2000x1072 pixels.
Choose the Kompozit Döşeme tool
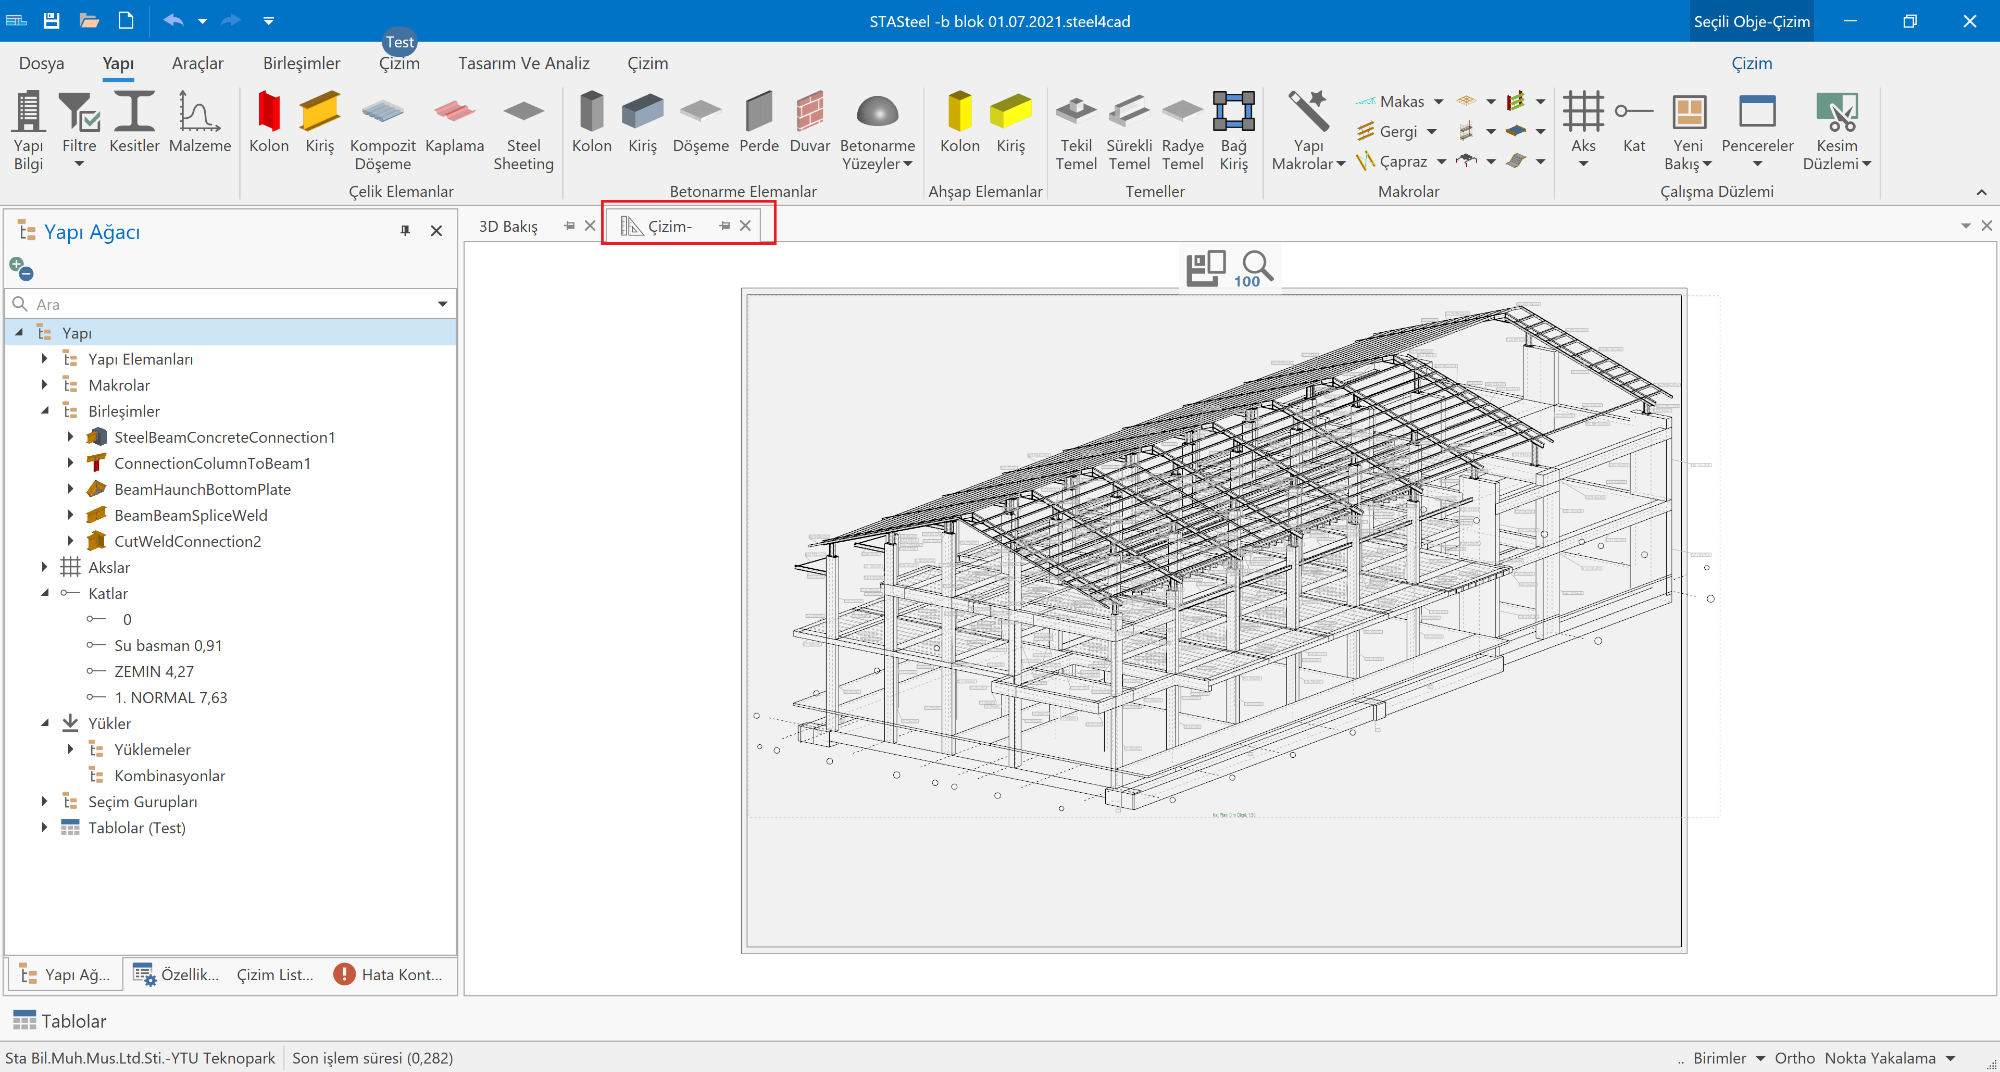pos(382,113)
